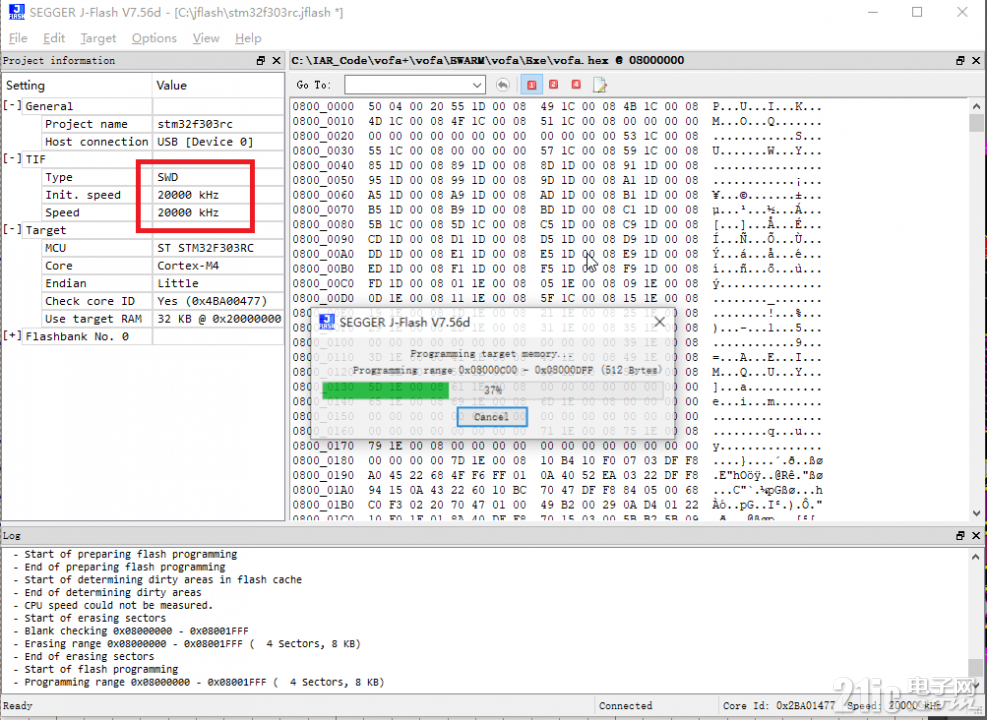Image resolution: width=987 pixels, height=720 pixels.
Task: Click the General tree row label
Action: 49,106
